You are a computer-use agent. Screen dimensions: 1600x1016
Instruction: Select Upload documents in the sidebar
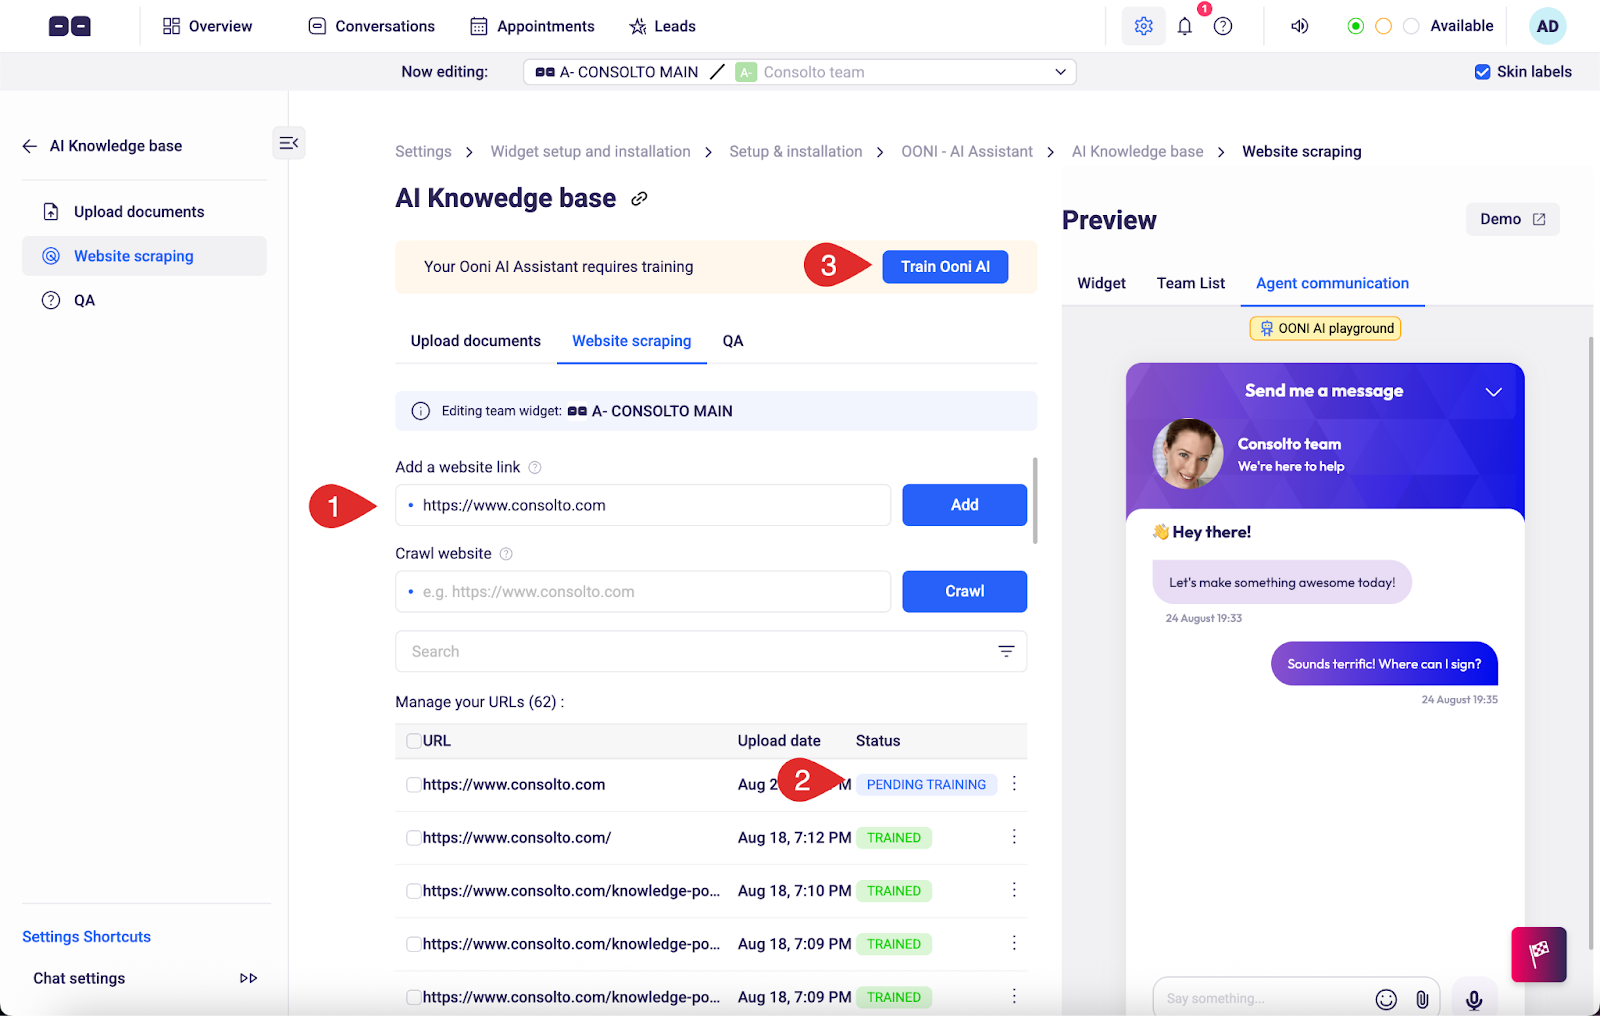pos(144,212)
